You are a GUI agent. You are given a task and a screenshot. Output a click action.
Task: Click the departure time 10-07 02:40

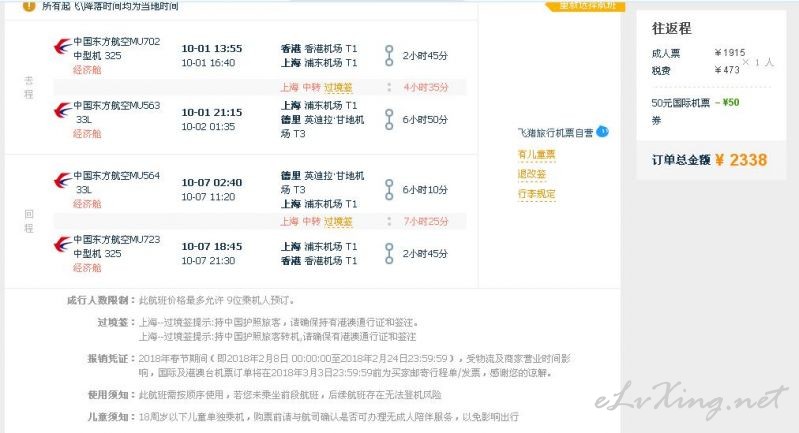click(212, 182)
